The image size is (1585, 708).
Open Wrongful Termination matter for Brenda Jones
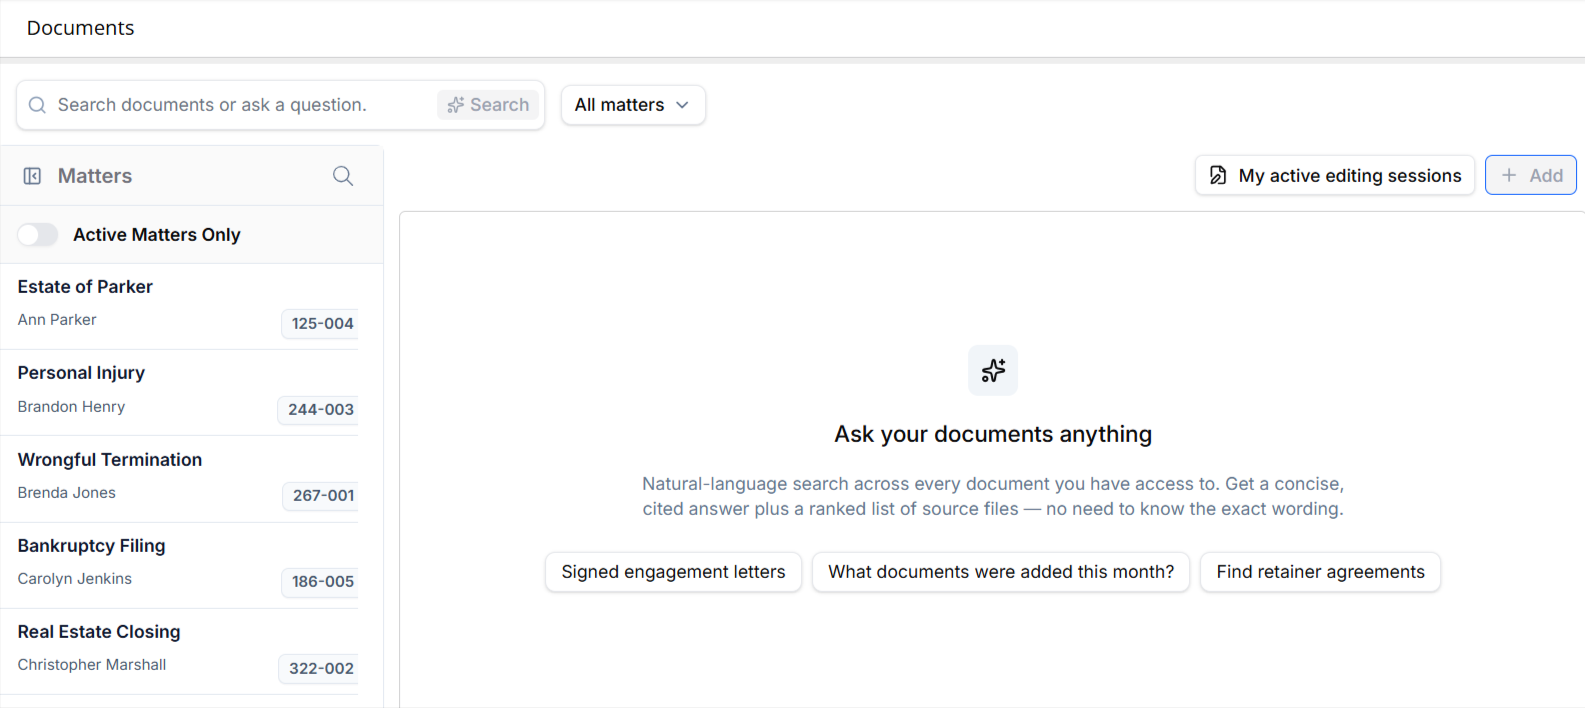187,479
